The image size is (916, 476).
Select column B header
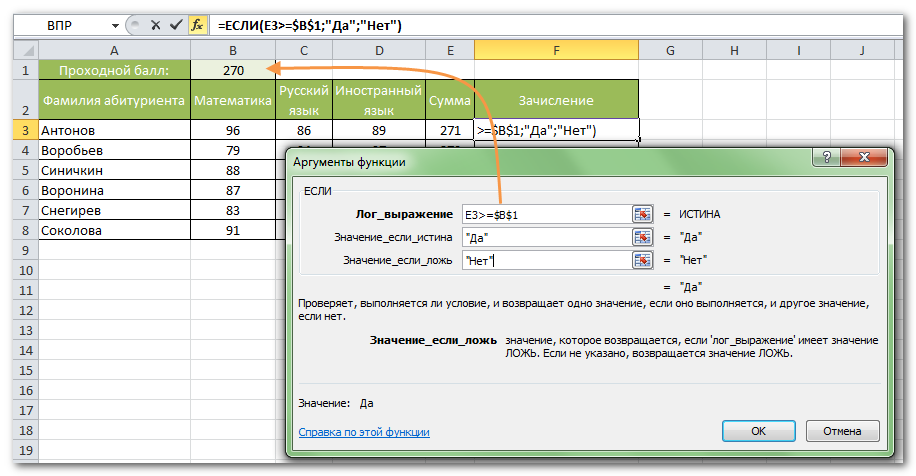(x=233, y=50)
